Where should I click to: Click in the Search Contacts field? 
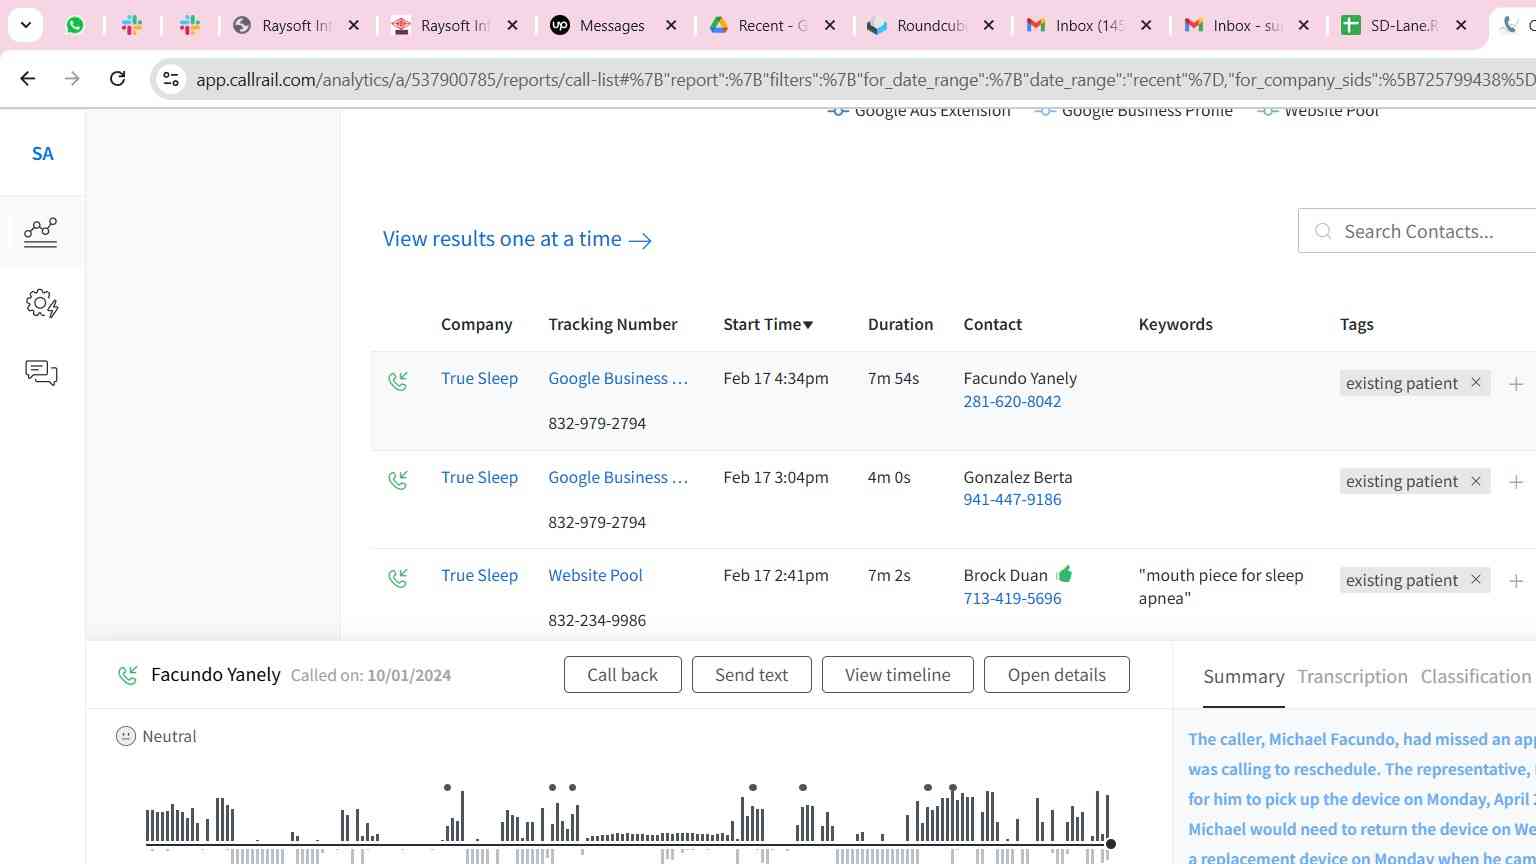click(1420, 231)
